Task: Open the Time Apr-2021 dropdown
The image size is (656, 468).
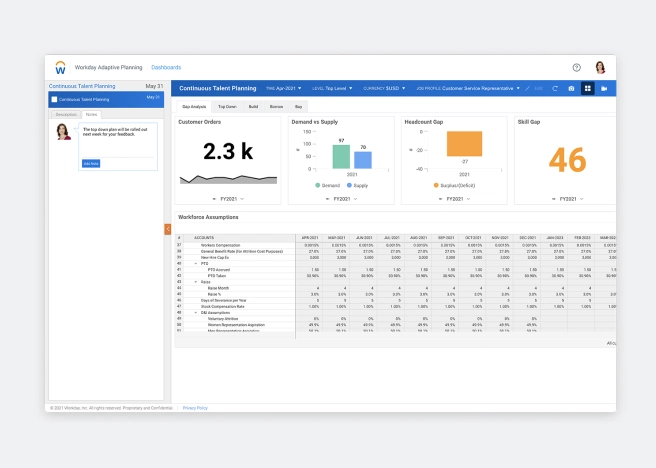Action: pyautogui.click(x=284, y=88)
